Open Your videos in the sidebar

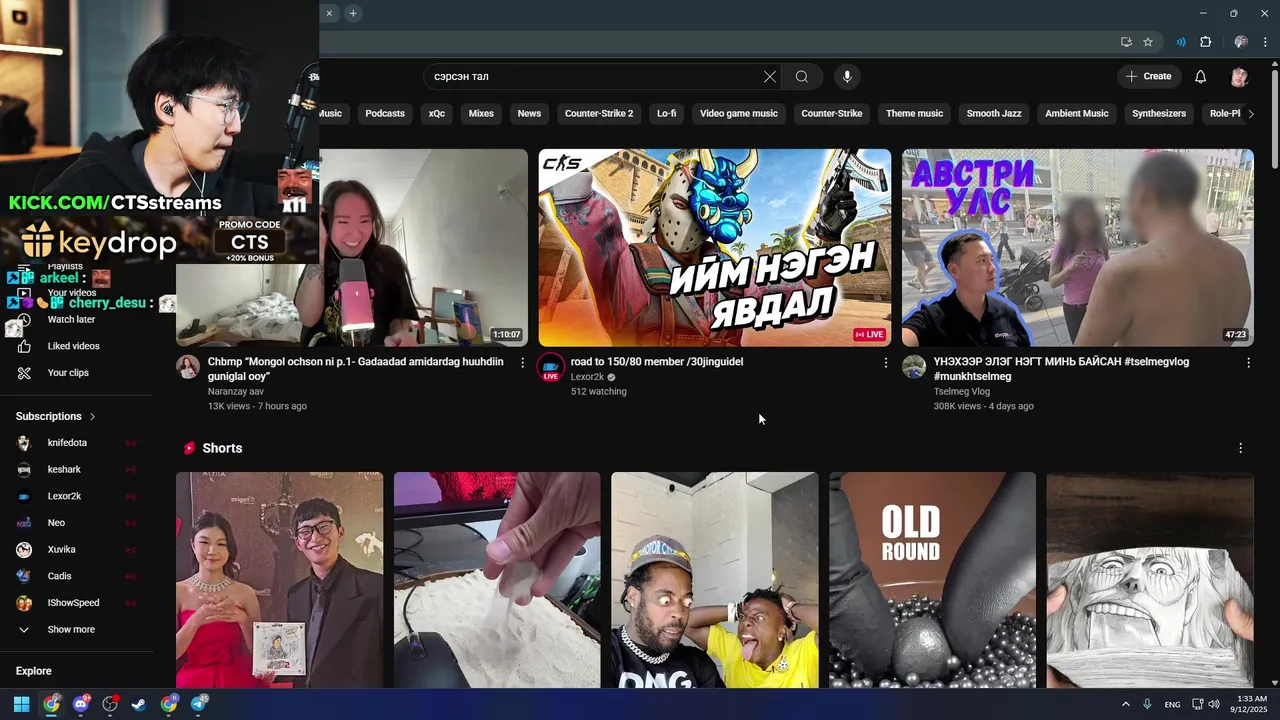pyautogui.click(x=72, y=293)
